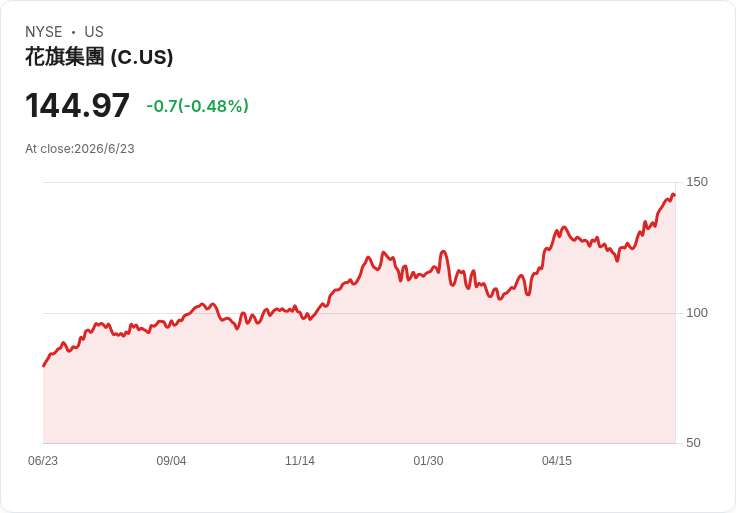
Task: Click the 01/30 date axis label
Action: [x=428, y=461]
